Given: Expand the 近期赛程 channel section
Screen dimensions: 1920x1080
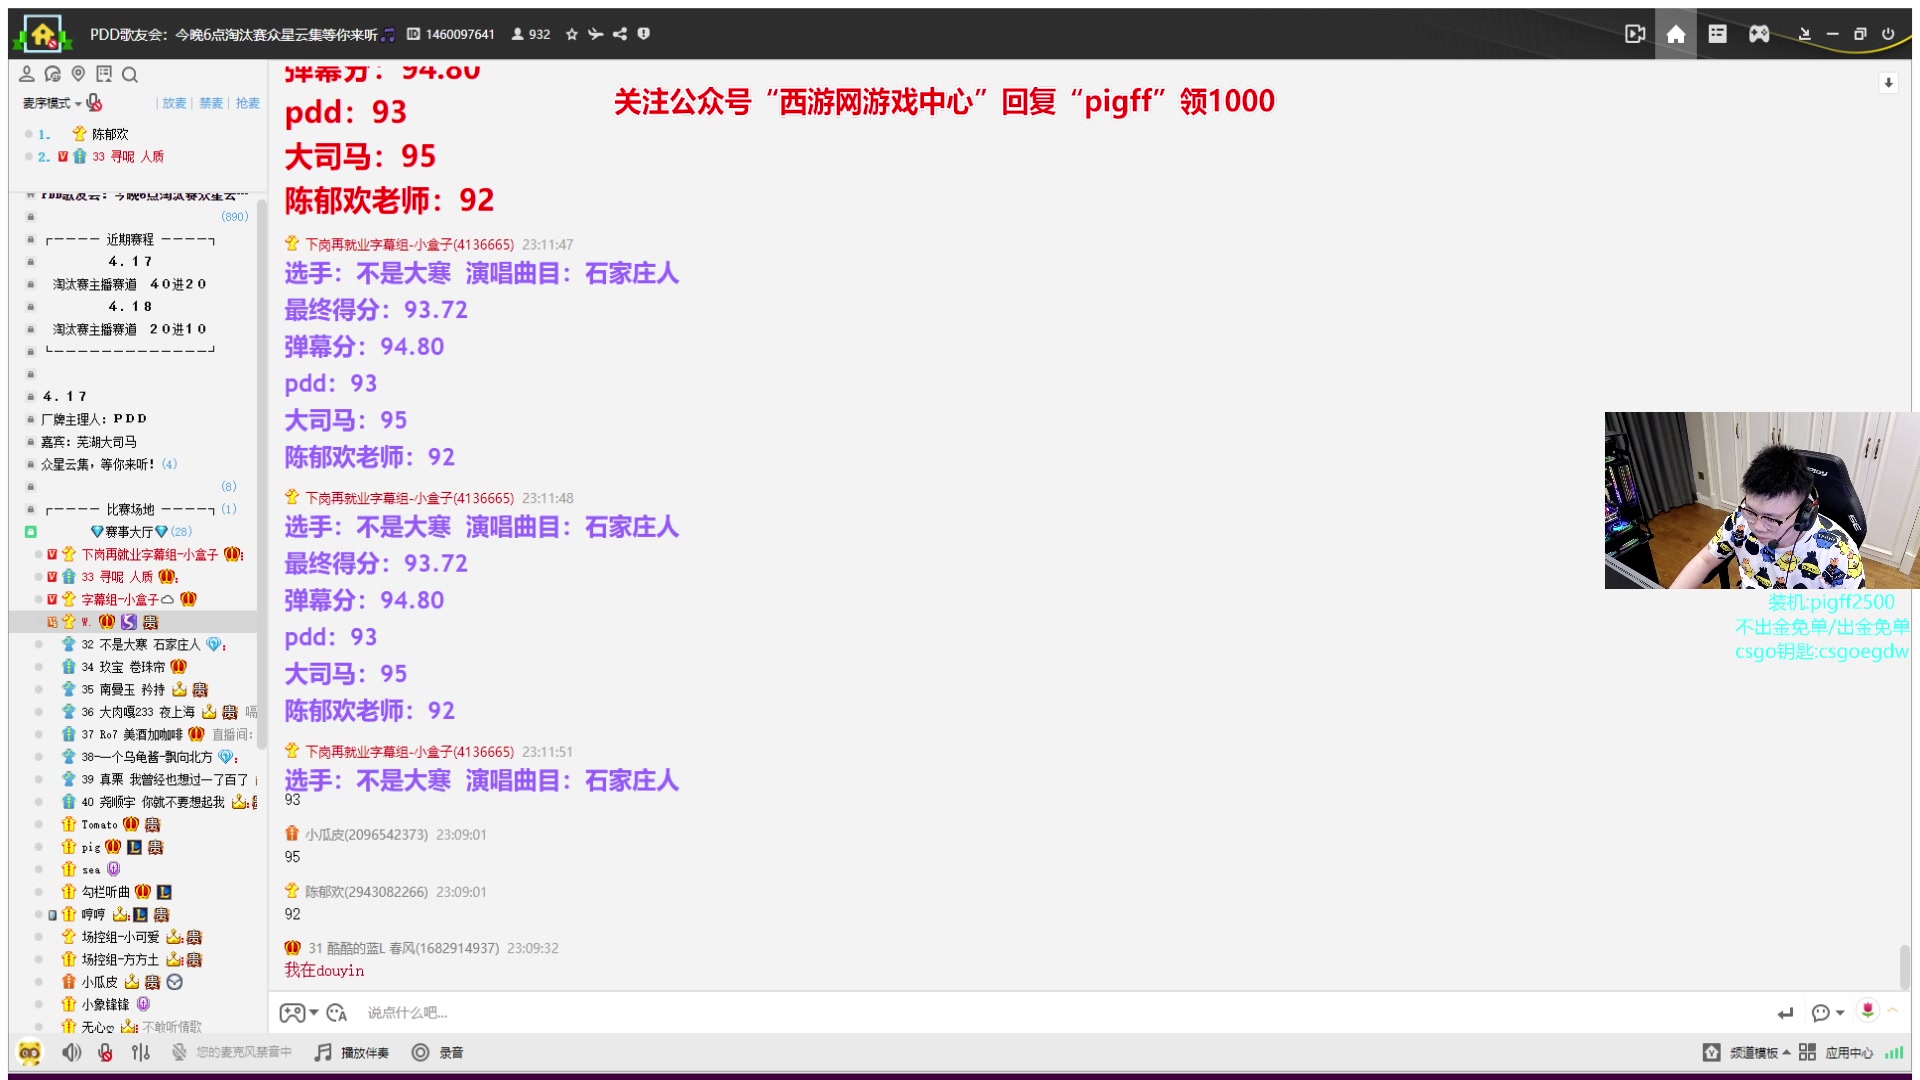Looking at the screenshot, I should point(130,239).
